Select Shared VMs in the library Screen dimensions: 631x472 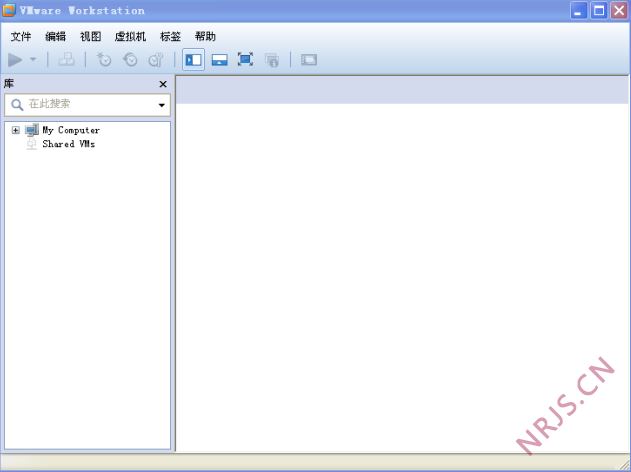[69, 144]
